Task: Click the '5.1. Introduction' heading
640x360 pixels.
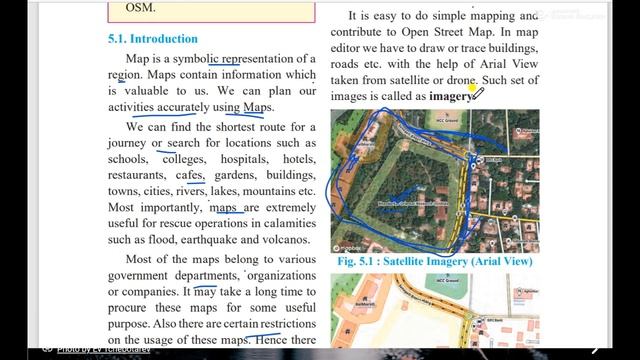Action: click(x=153, y=39)
